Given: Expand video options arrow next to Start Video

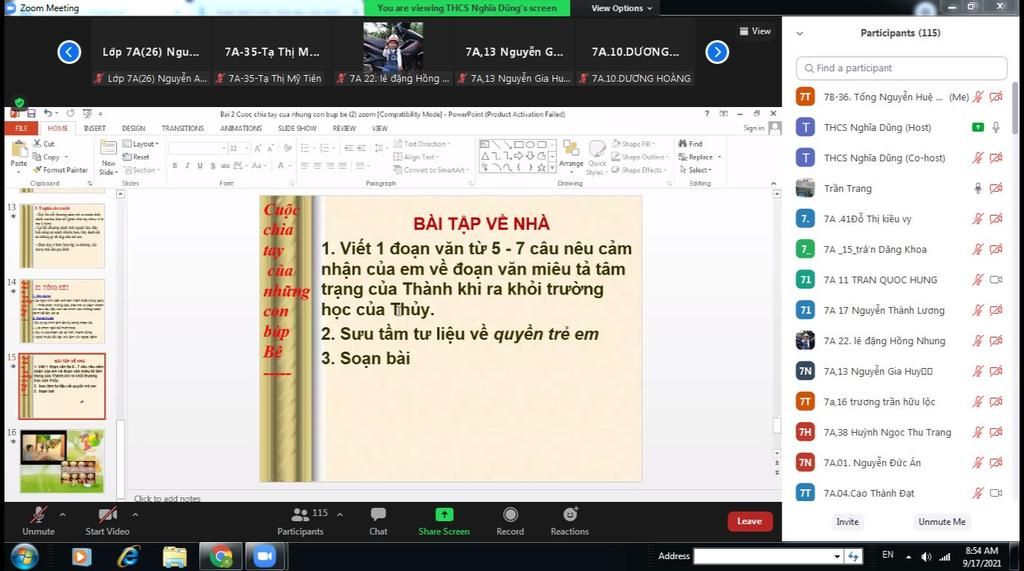Looking at the screenshot, I should click(x=135, y=515).
